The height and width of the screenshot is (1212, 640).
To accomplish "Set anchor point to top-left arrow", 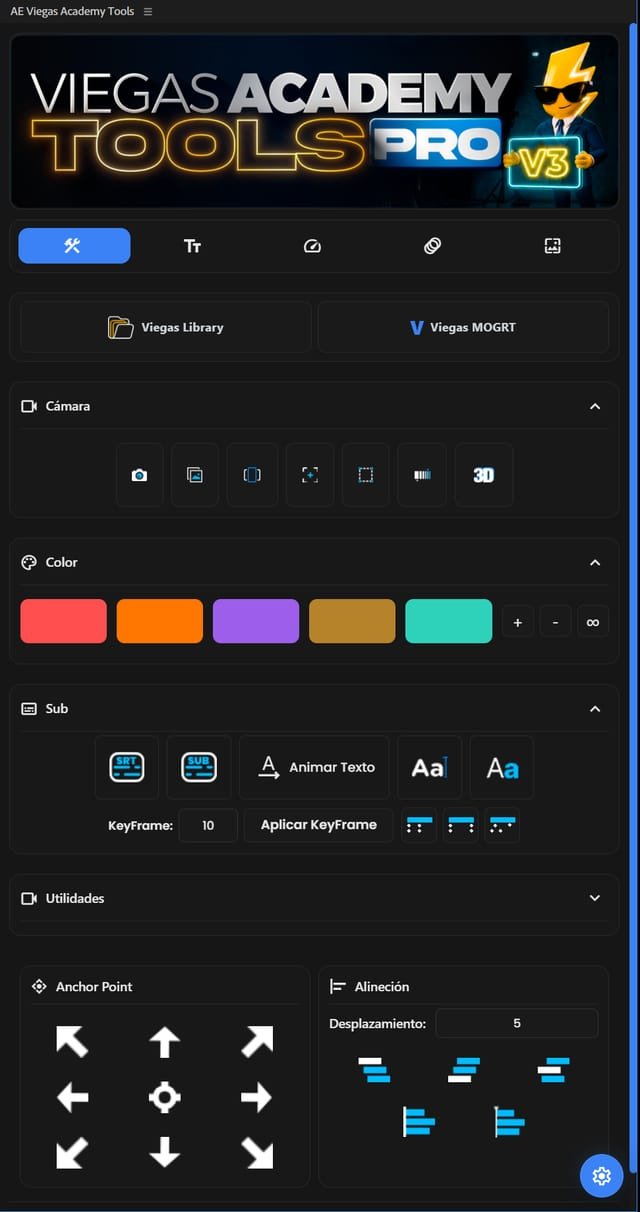I will tap(72, 1042).
